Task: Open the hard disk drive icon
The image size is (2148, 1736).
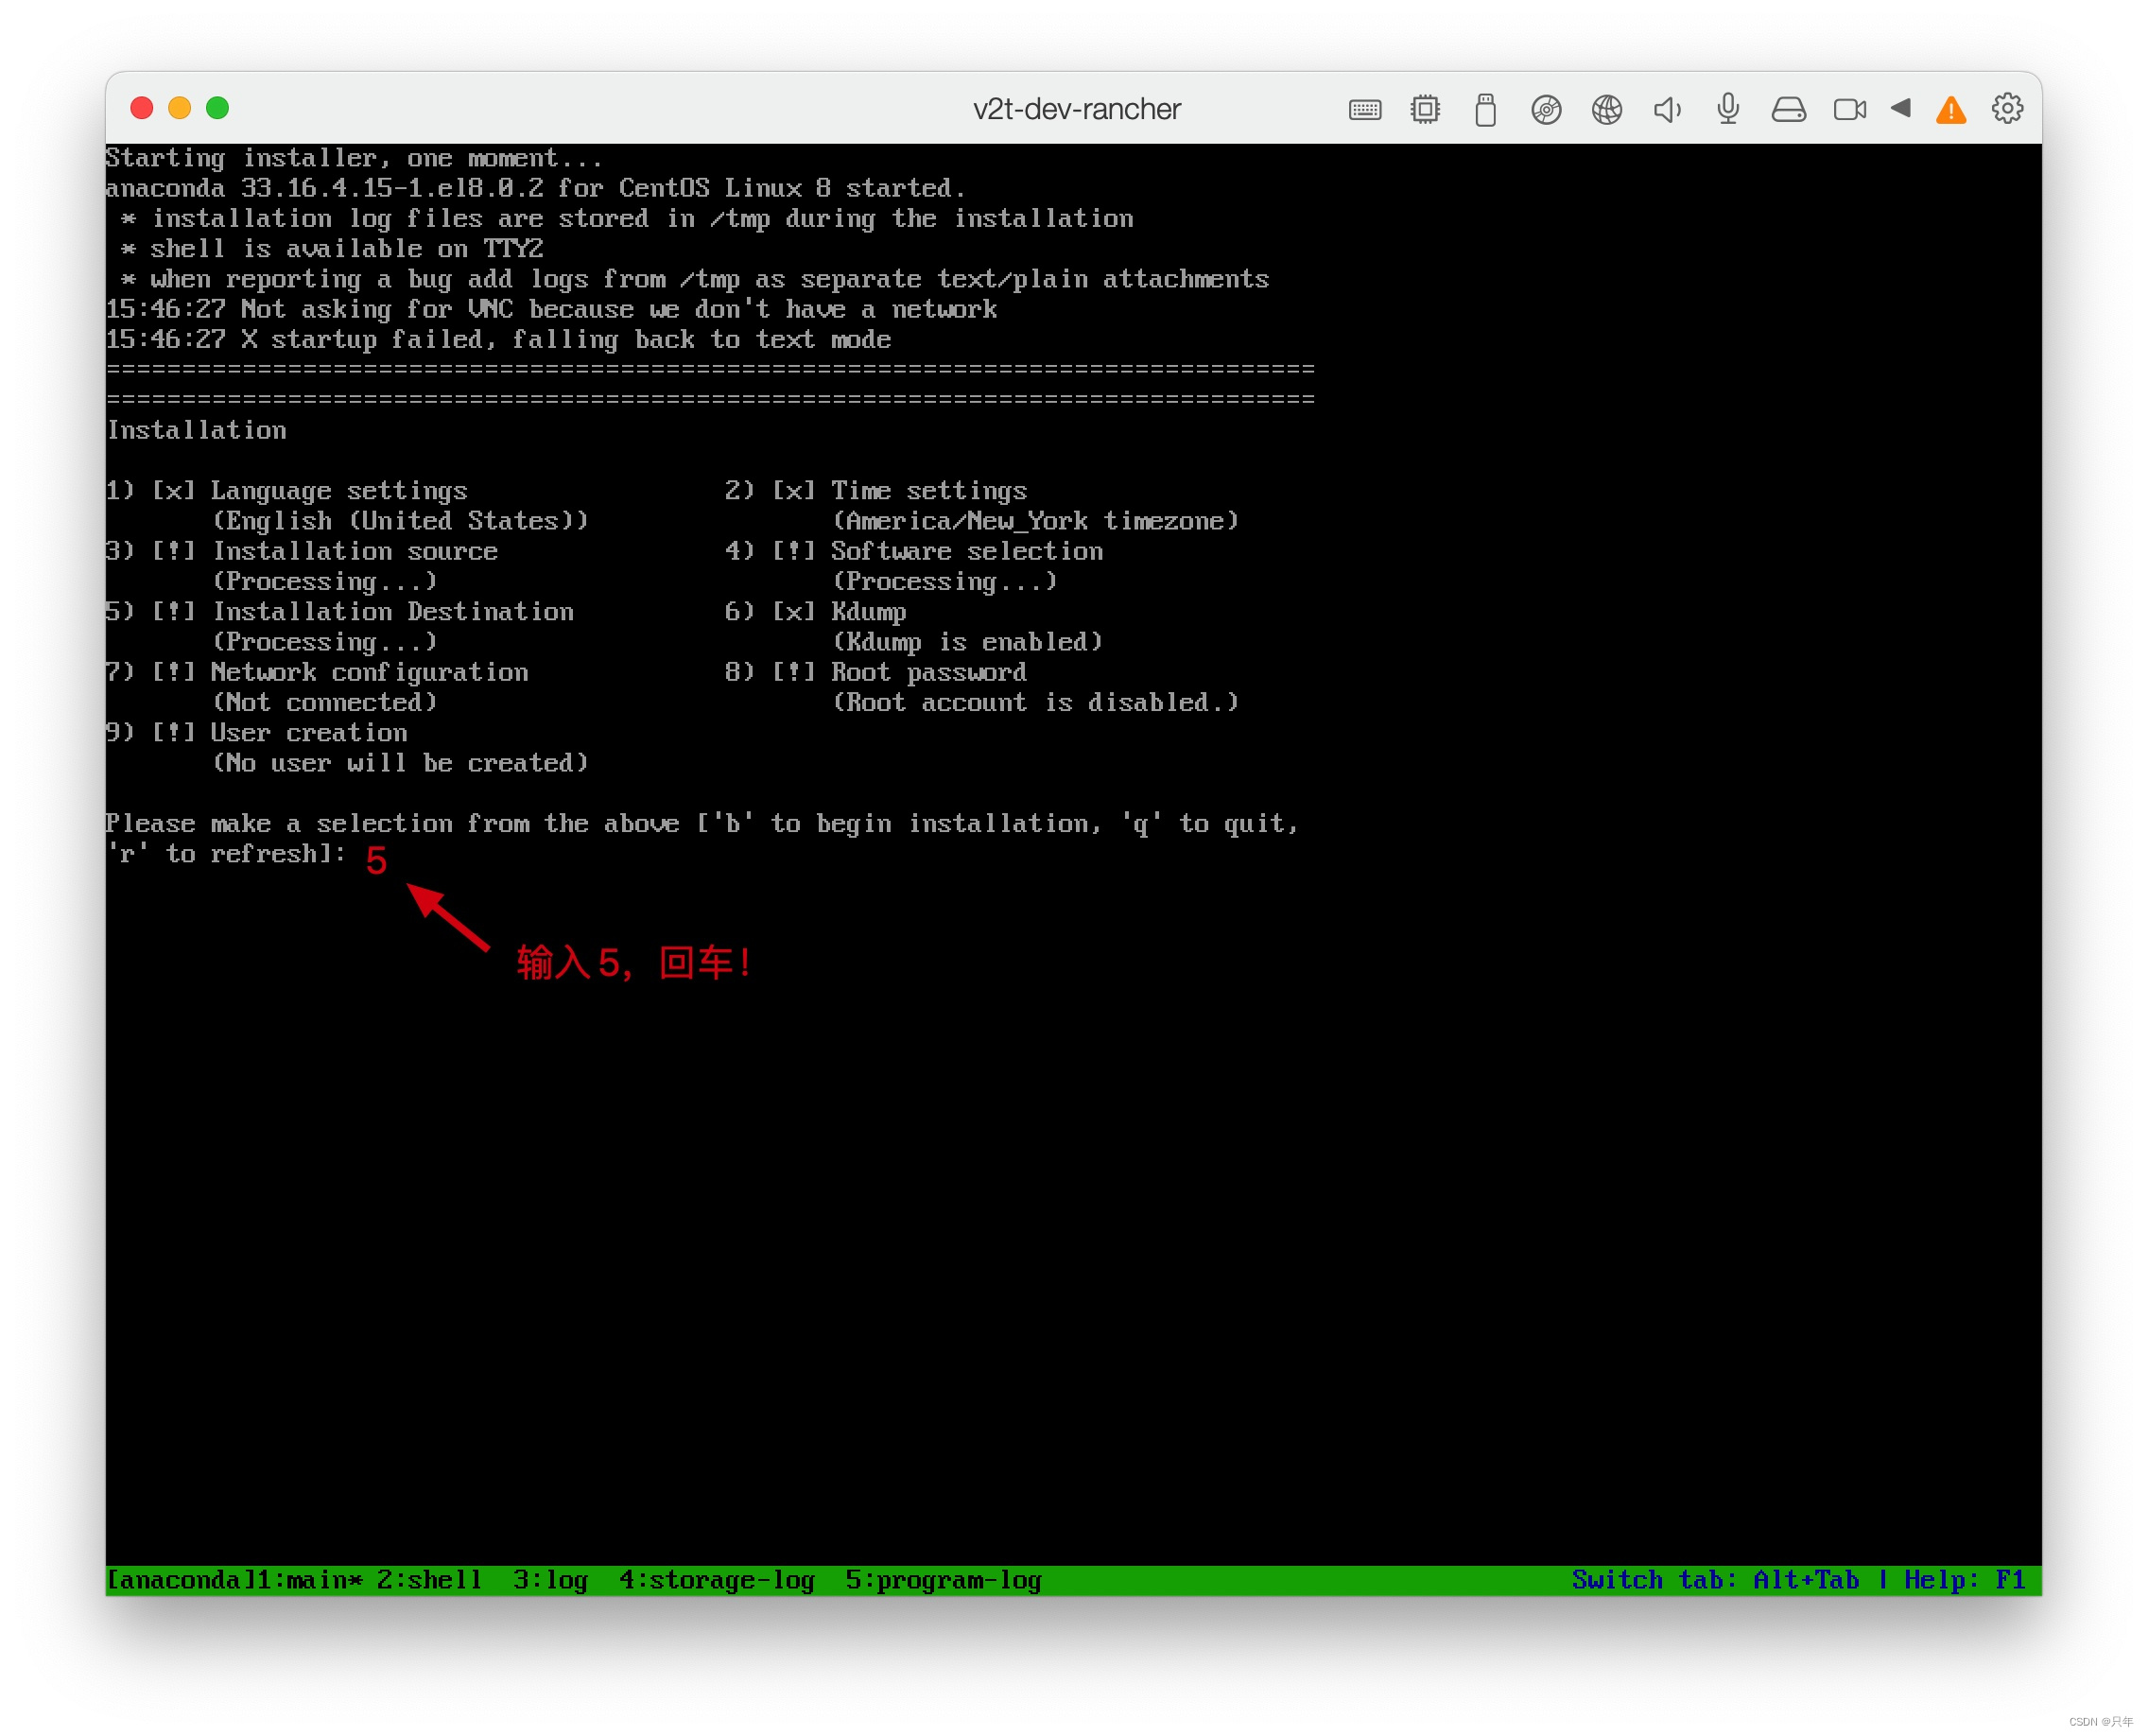Action: click(x=1789, y=109)
